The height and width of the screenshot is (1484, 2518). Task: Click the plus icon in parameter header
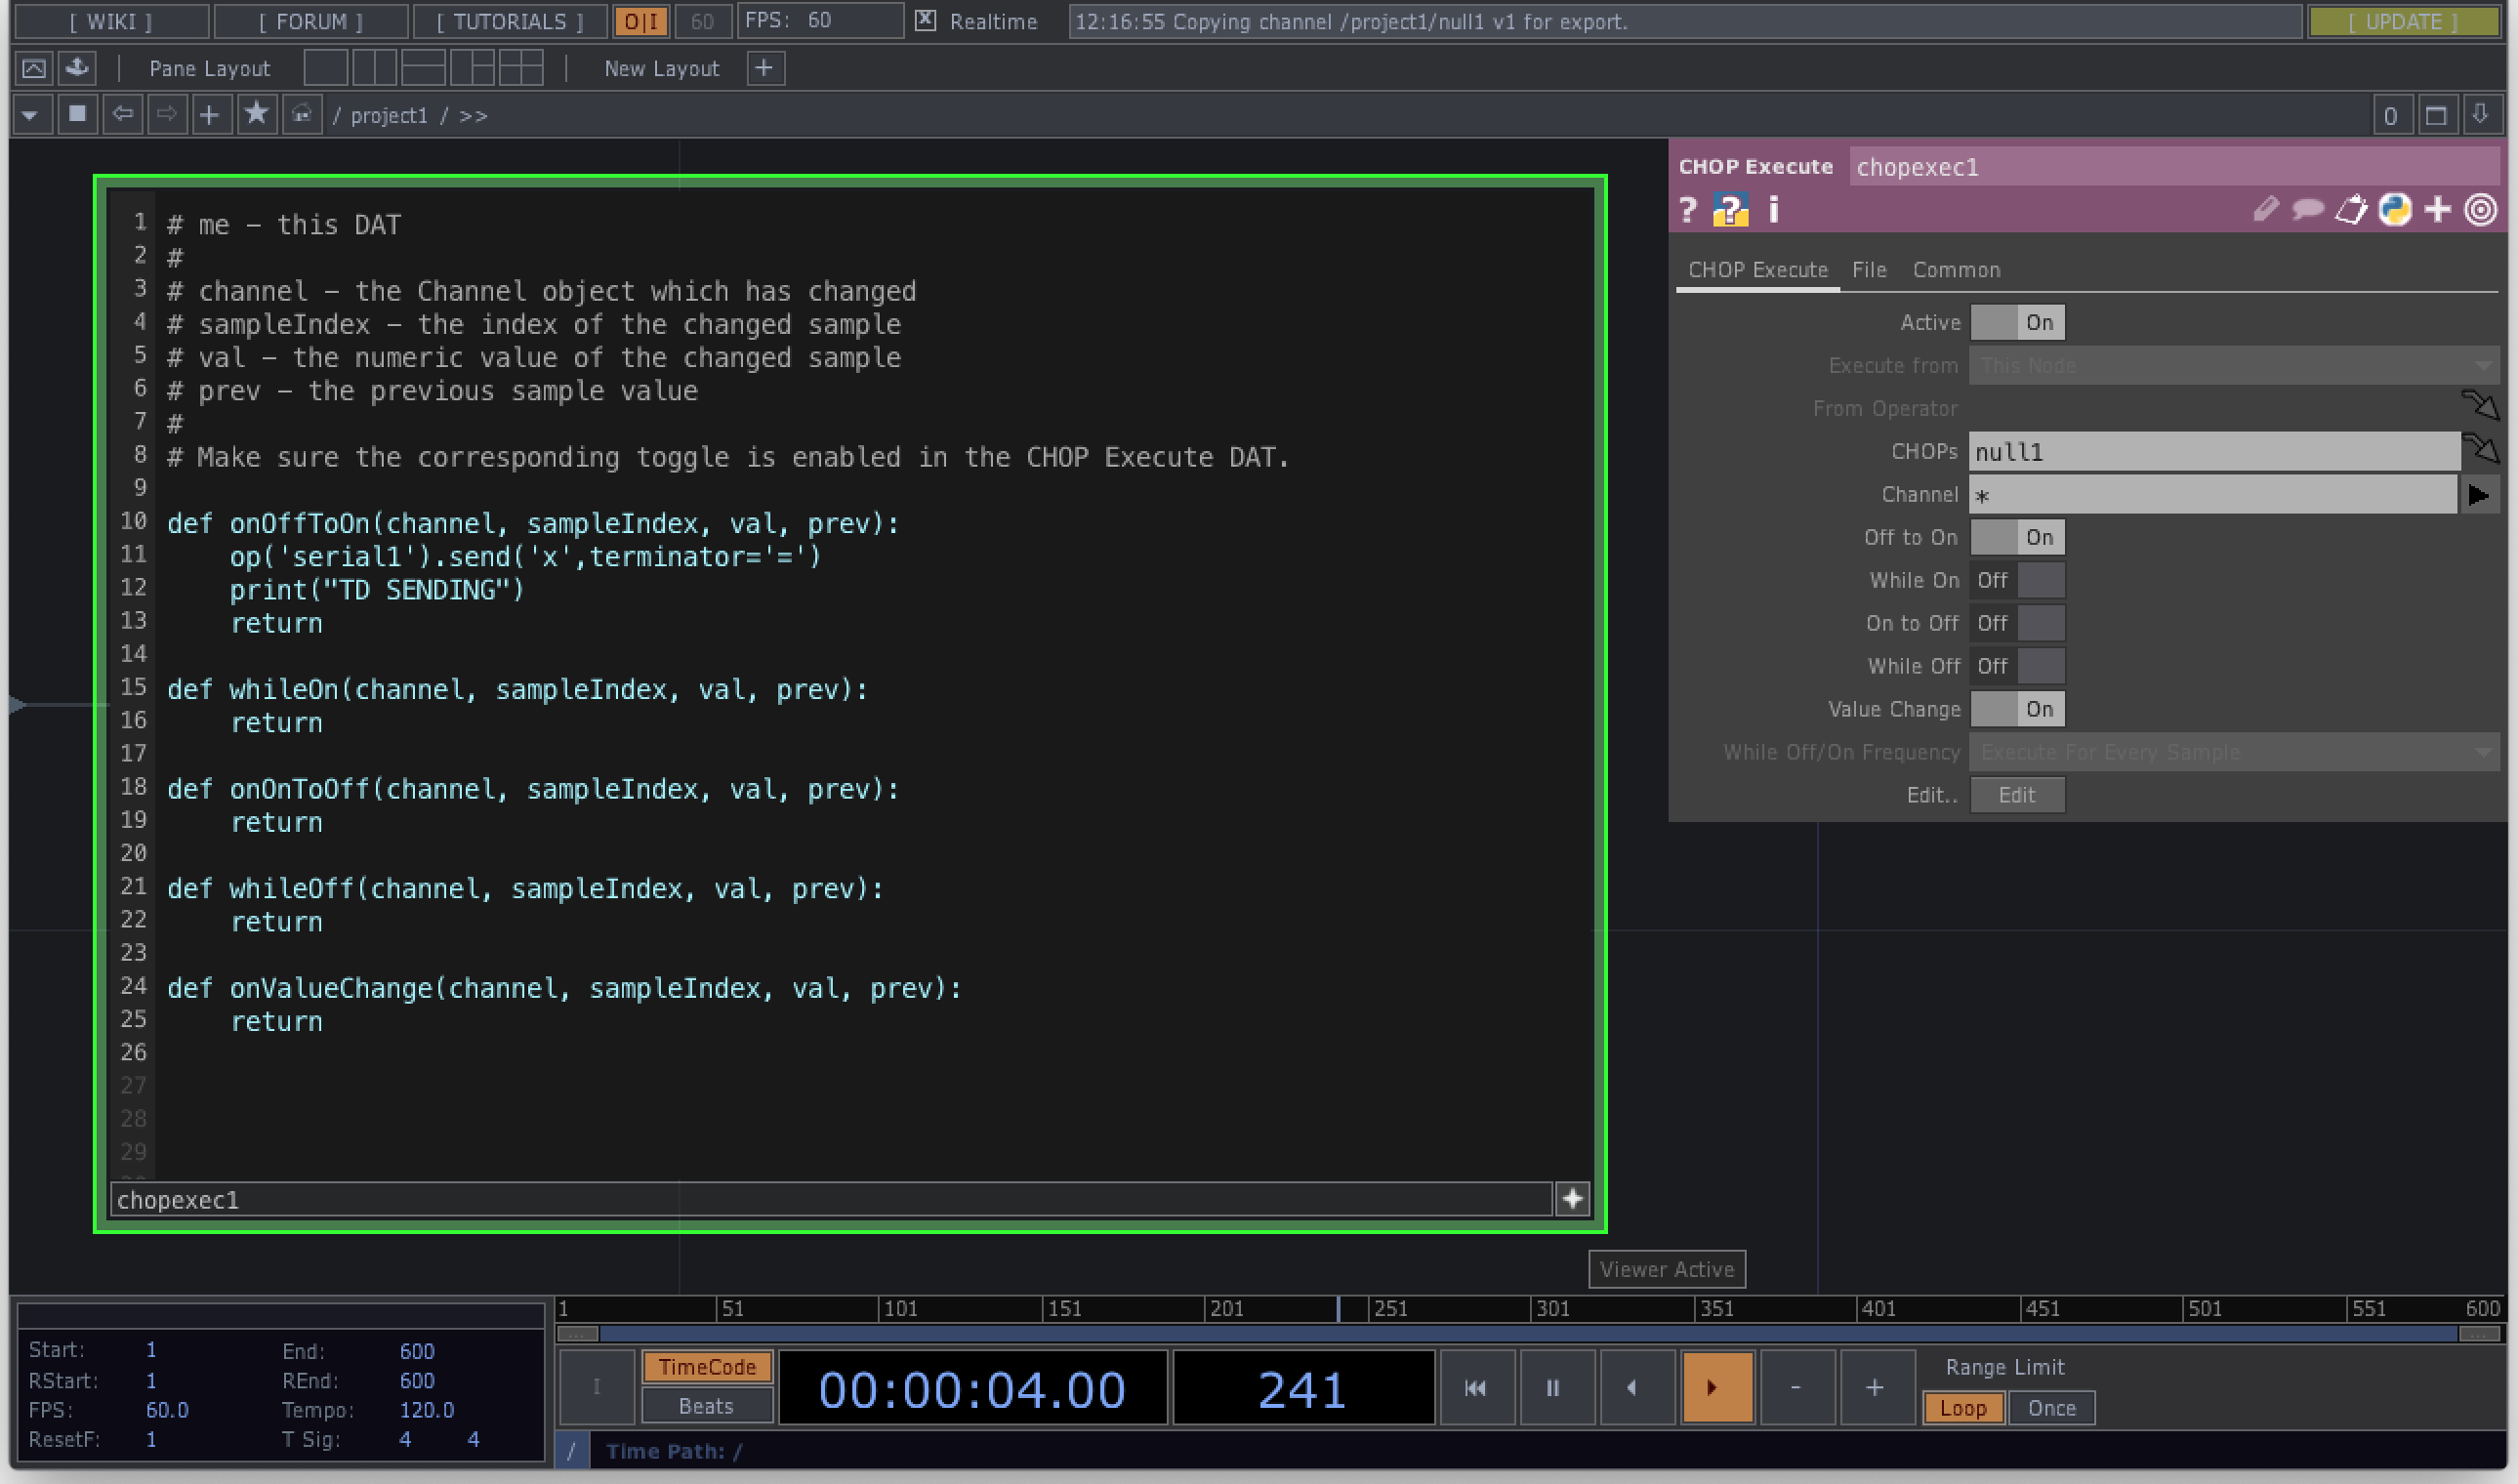[2438, 210]
